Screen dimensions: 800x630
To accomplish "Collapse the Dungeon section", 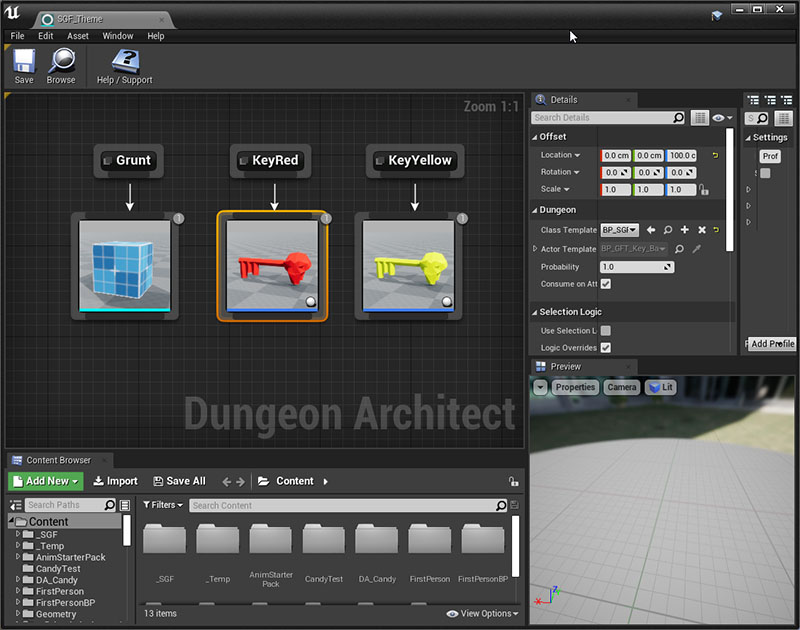I will click(x=535, y=210).
